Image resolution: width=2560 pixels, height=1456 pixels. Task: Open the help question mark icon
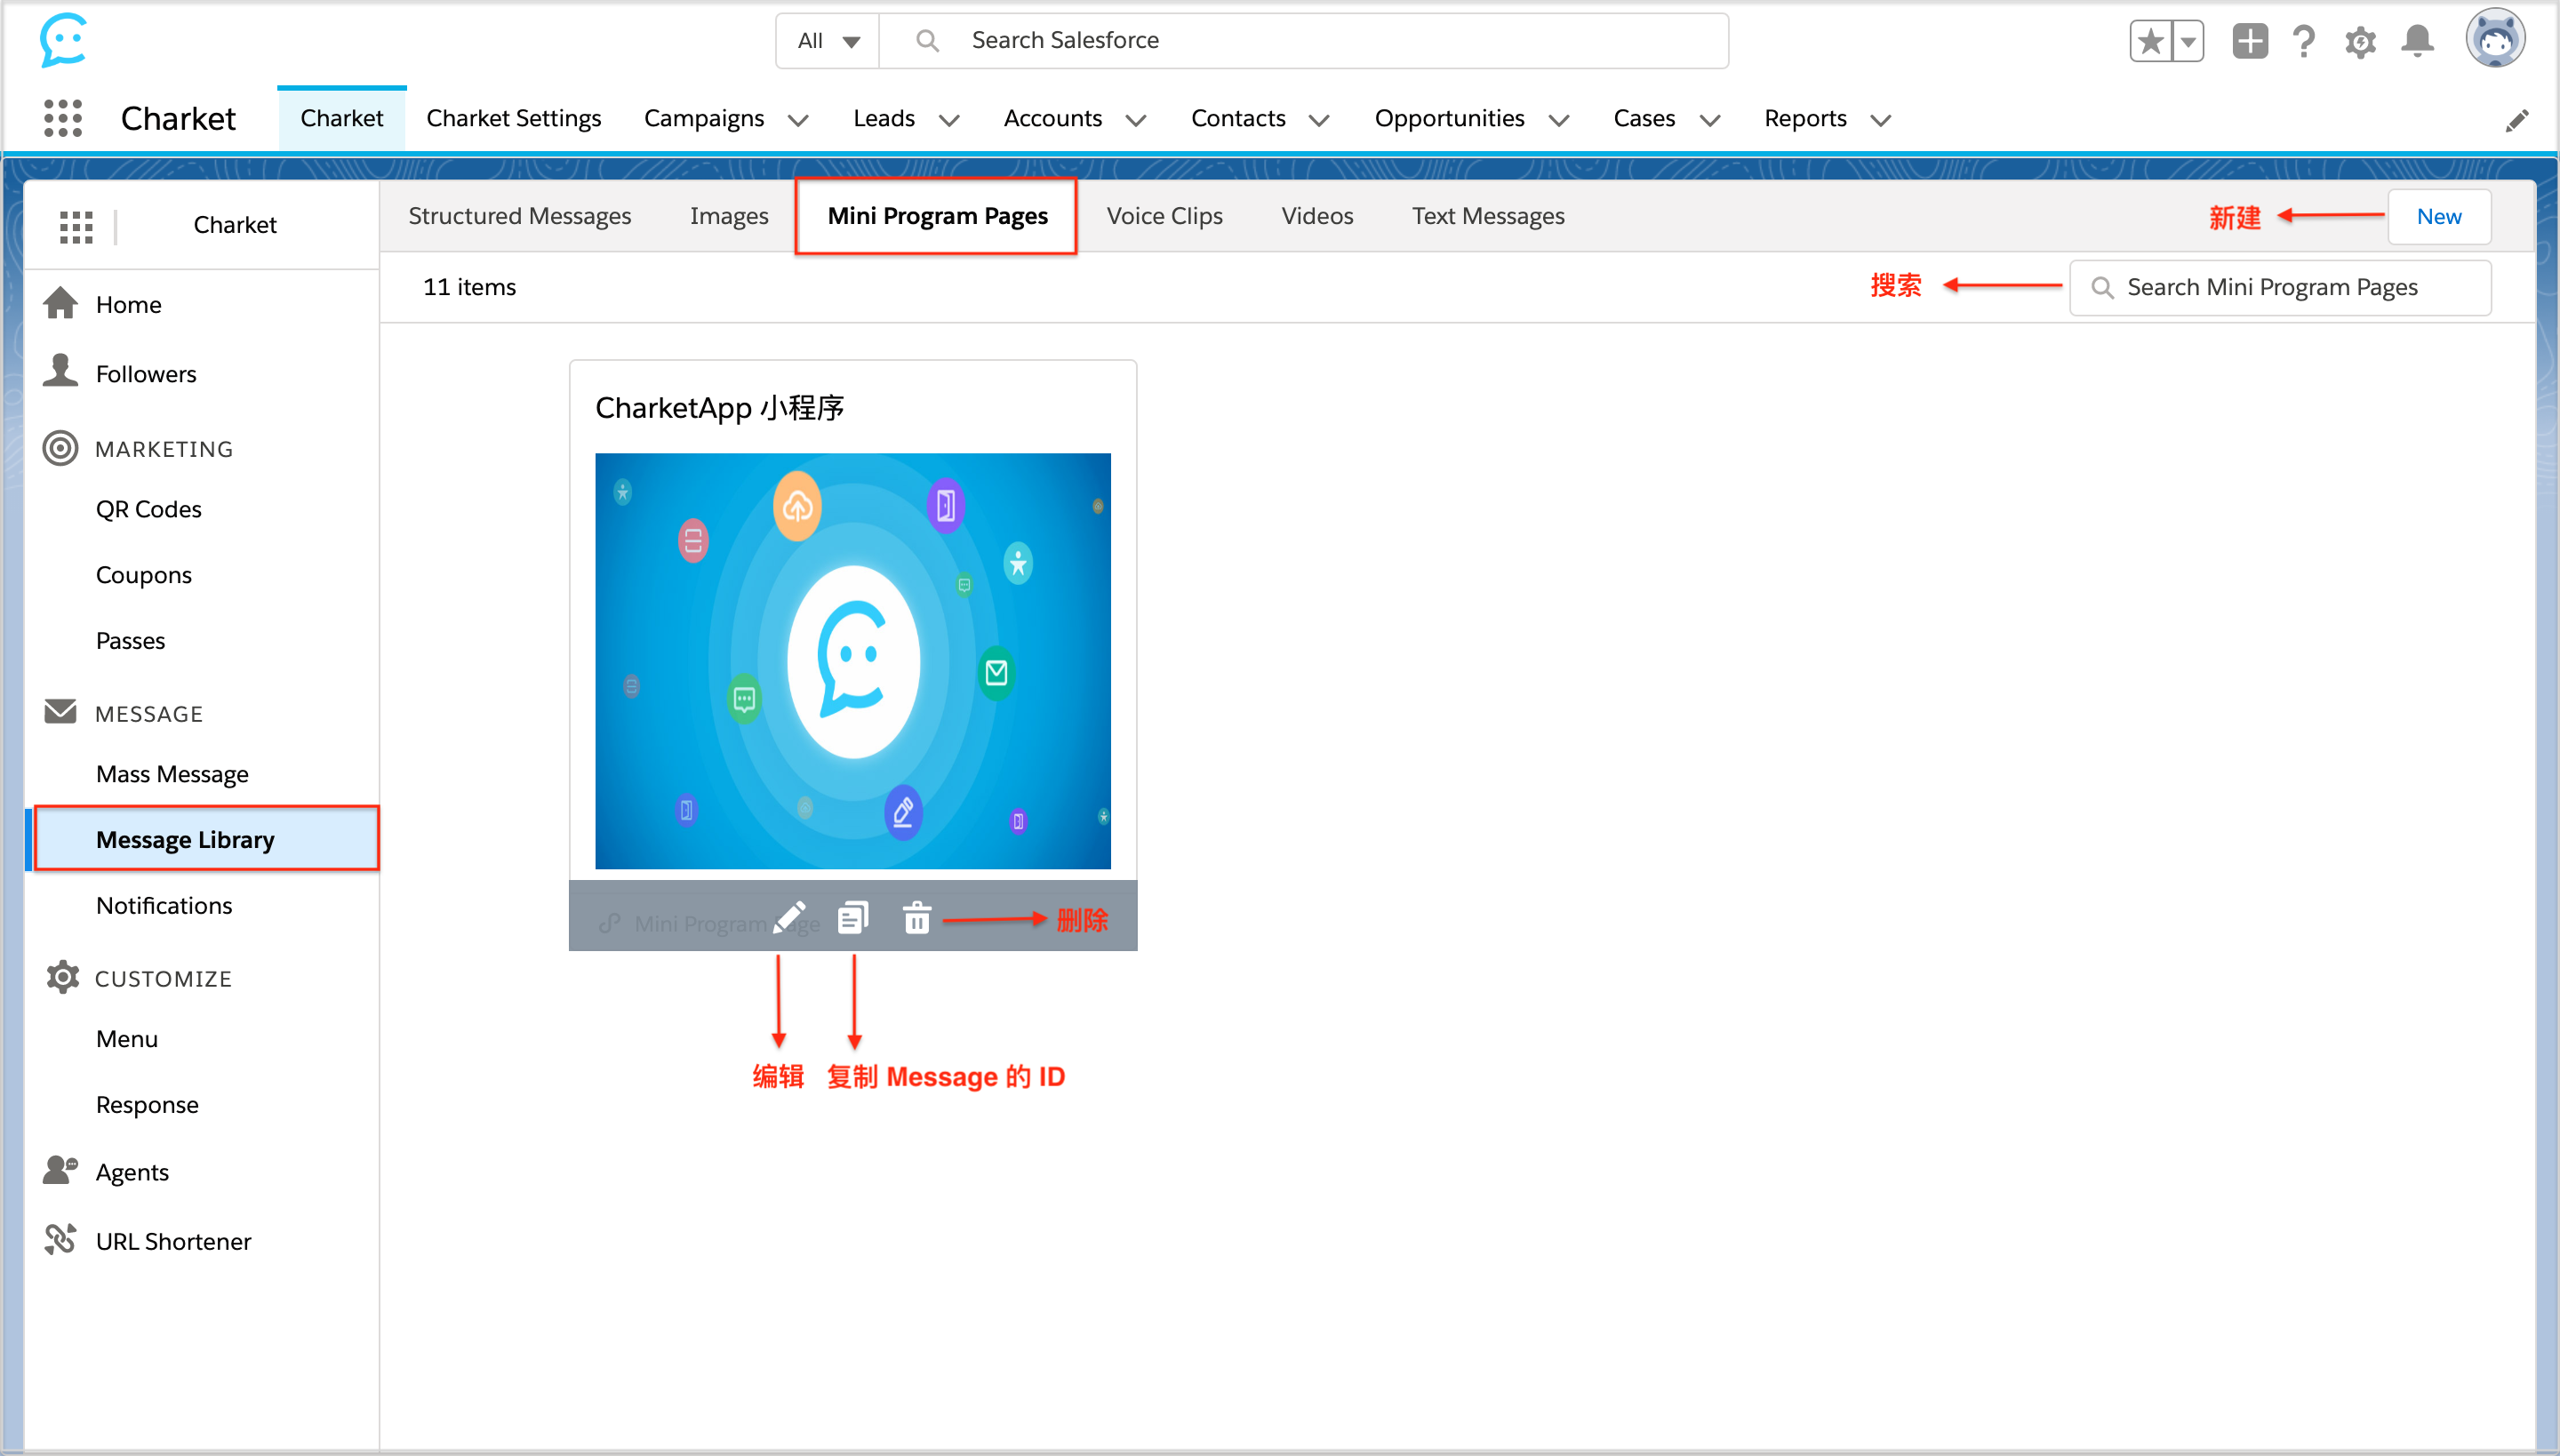click(2304, 41)
